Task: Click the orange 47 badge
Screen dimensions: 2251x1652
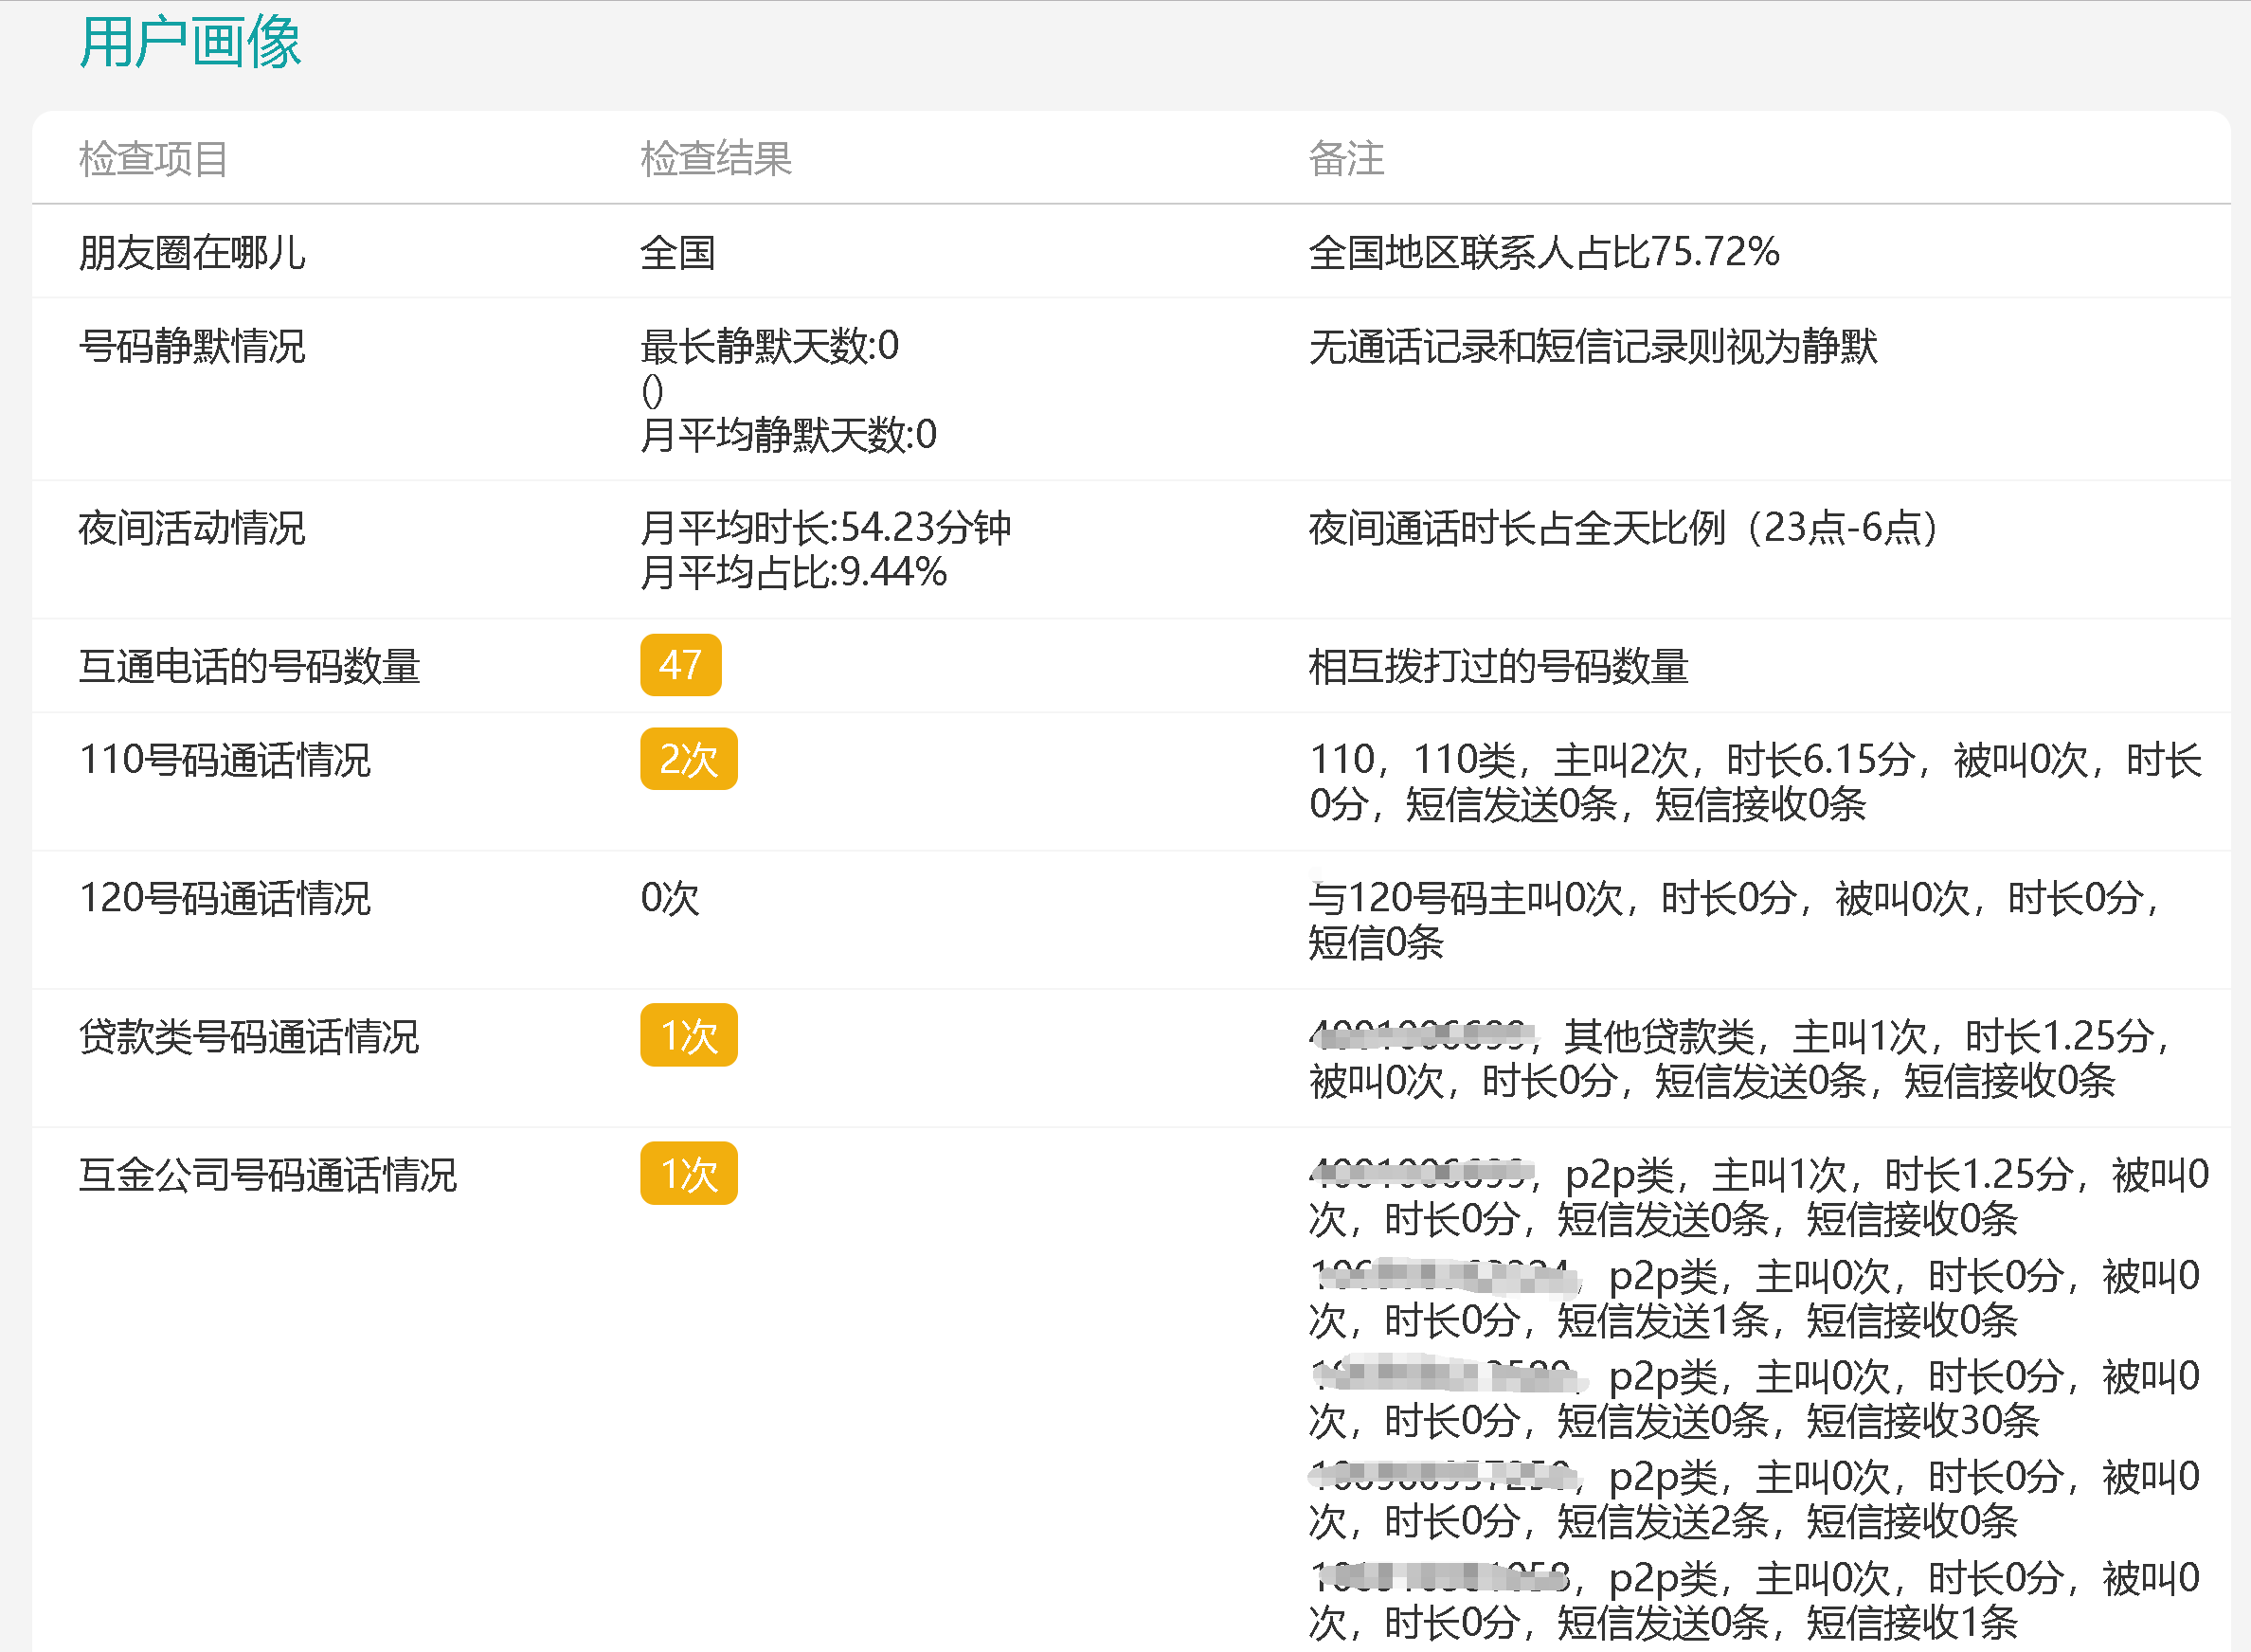Action: click(680, 665)
